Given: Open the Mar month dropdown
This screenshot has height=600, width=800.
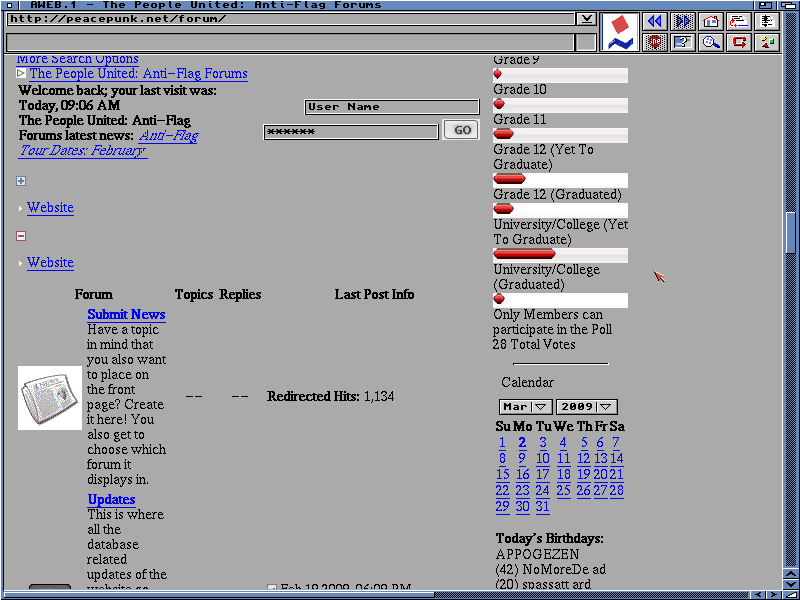Looking at the screenshot, I should pos(526,407).
